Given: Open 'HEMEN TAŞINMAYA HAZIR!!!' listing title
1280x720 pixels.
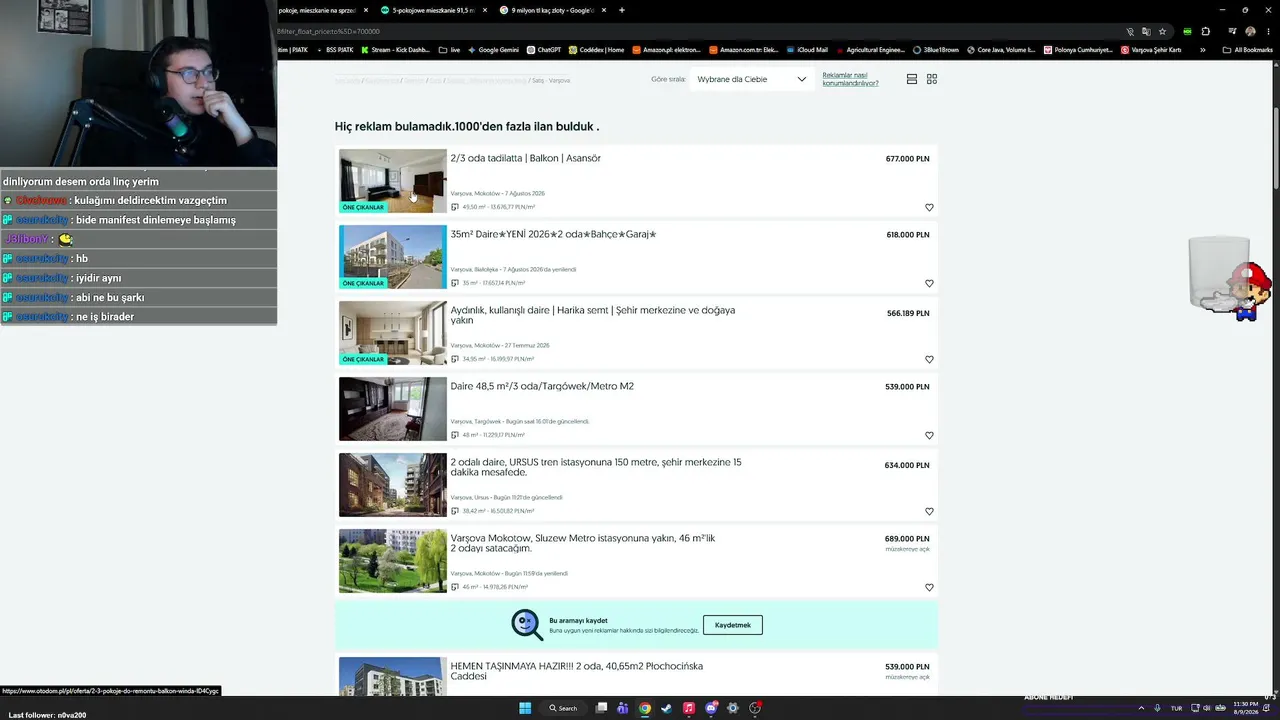Looking at the screenshot, I should point(576,671).
